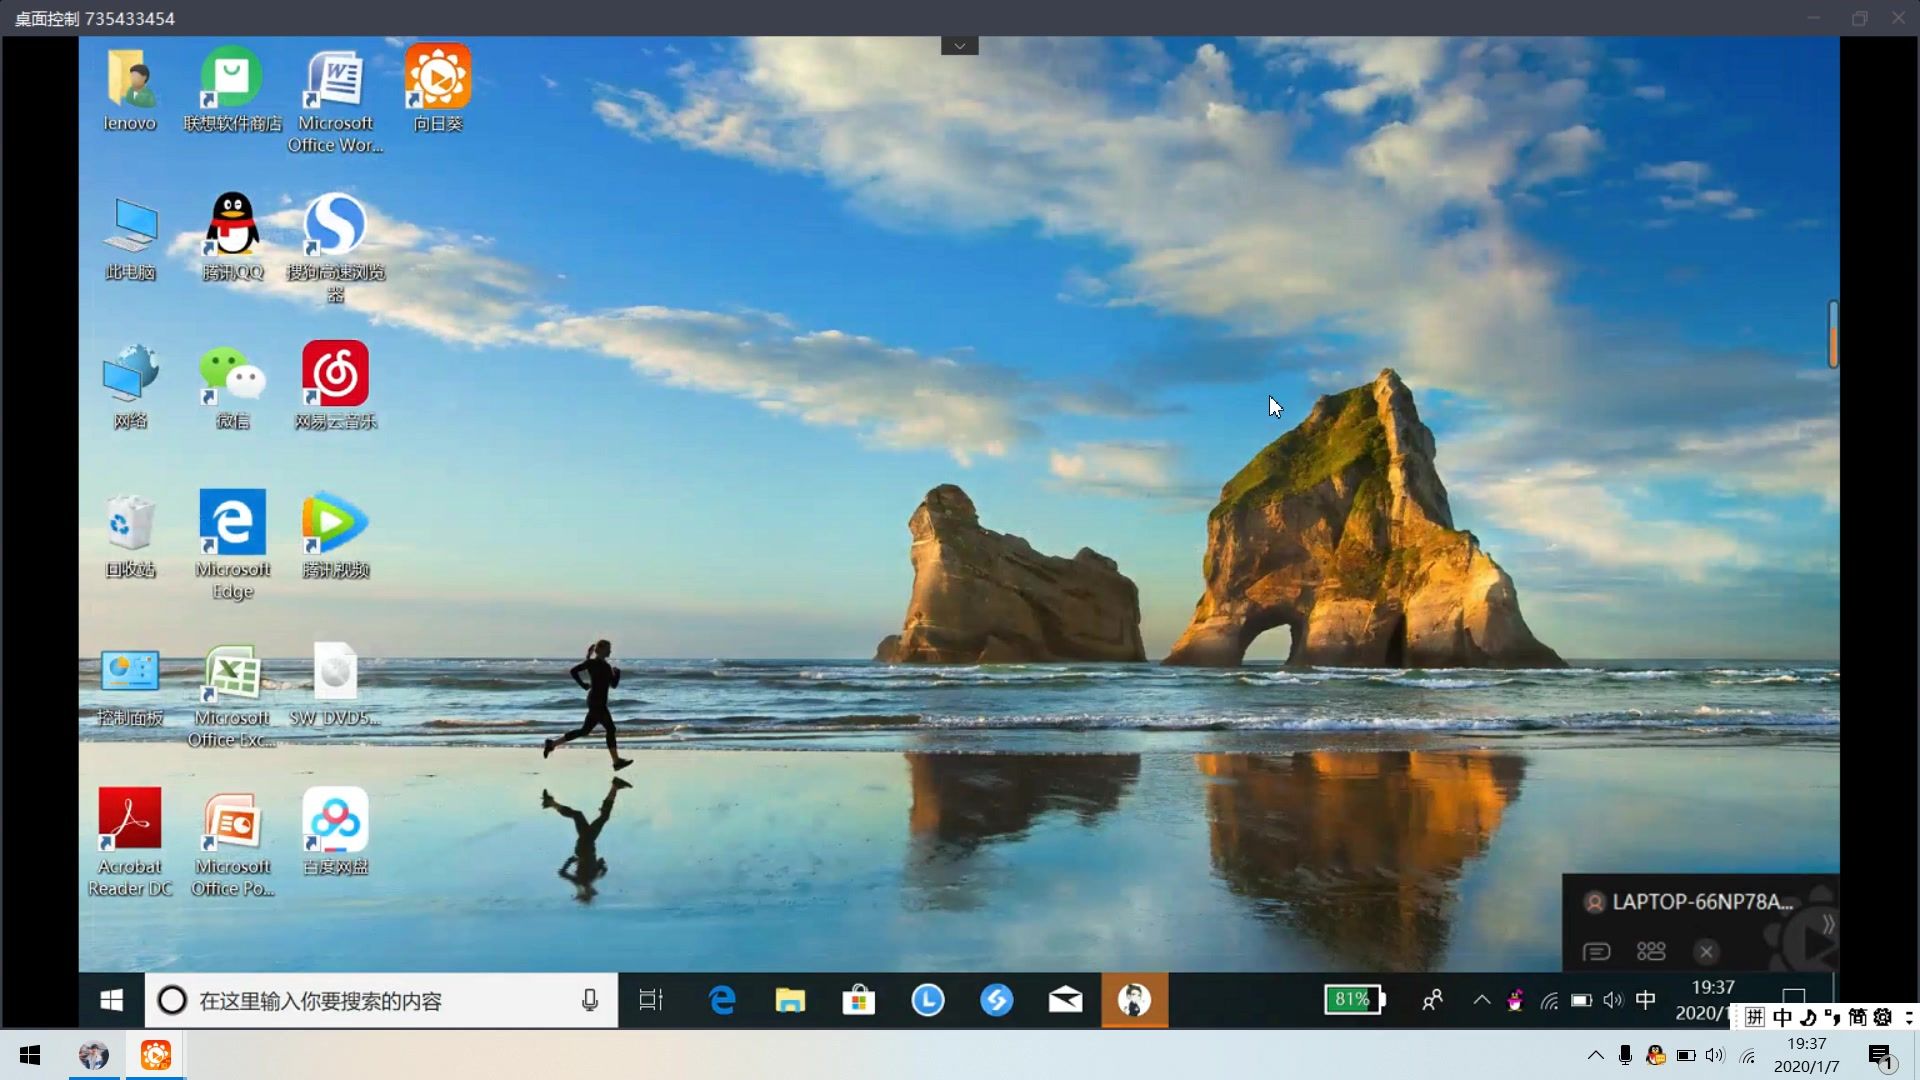1920x1080 pixels.
Task: Expand hidden icons on local taskbar tray
Action: pyautogui.click(x=1596, y=1055)
